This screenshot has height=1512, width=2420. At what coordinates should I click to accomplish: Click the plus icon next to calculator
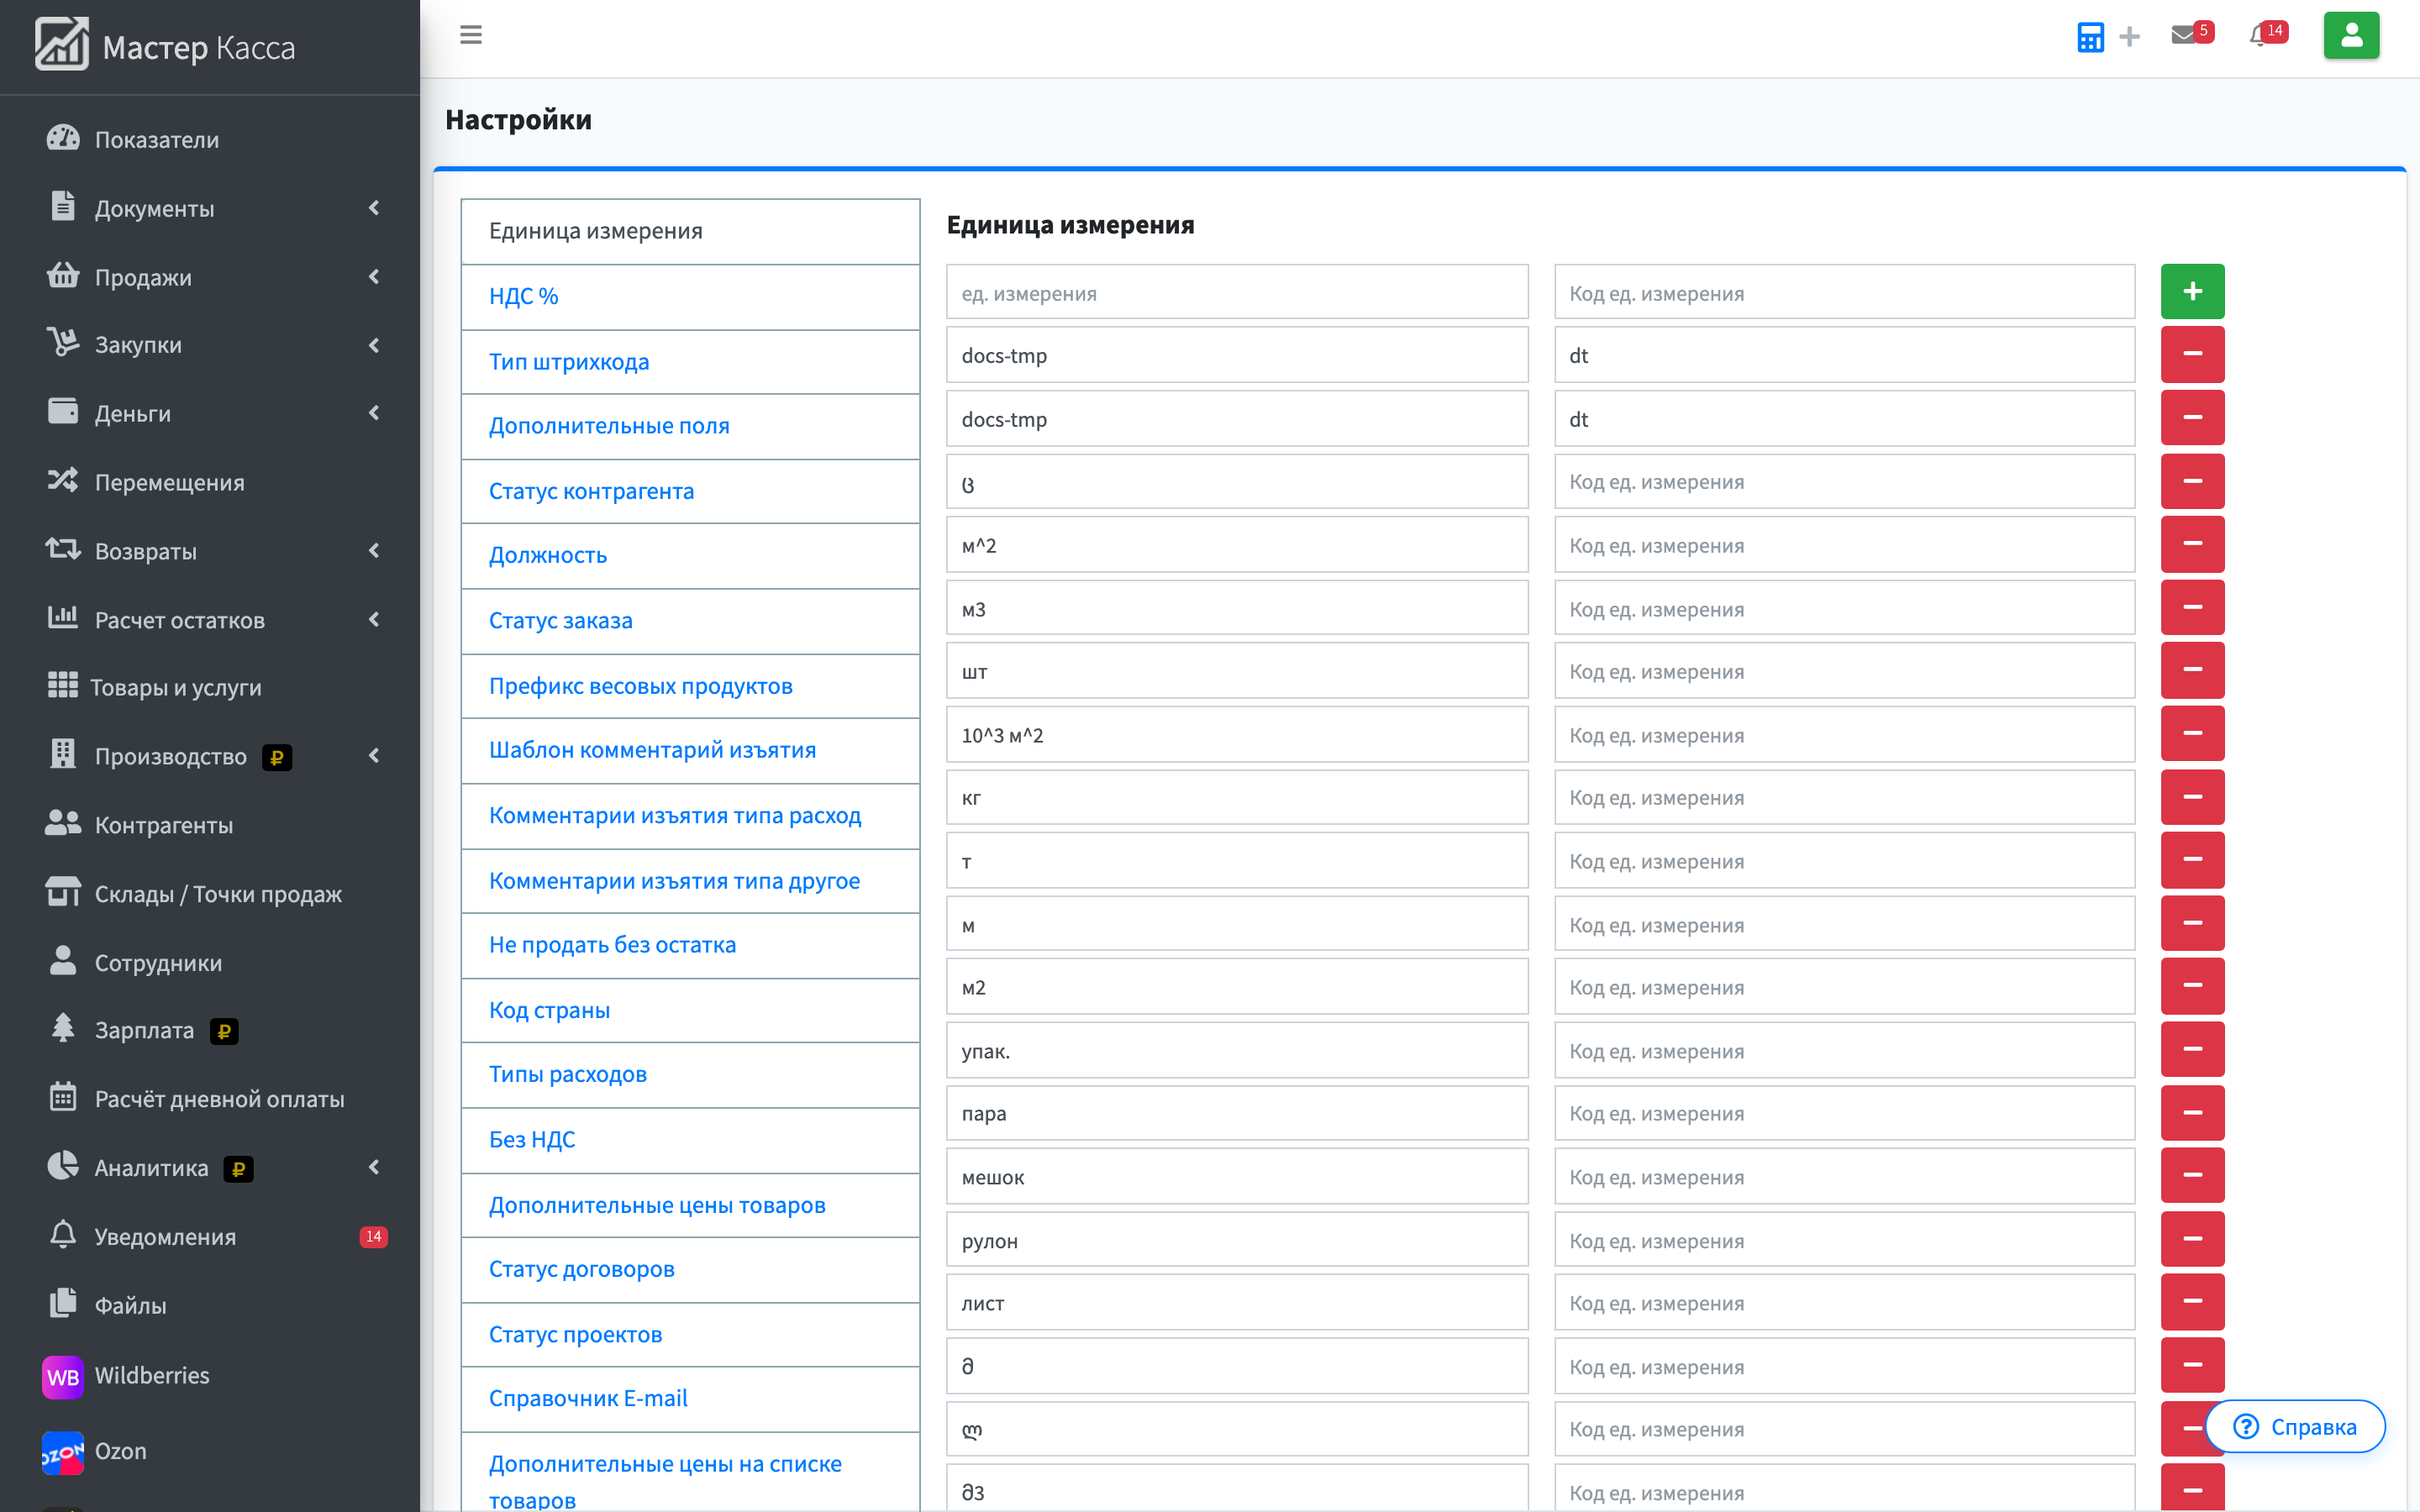pyautogui.click(x=2130, y=37)
